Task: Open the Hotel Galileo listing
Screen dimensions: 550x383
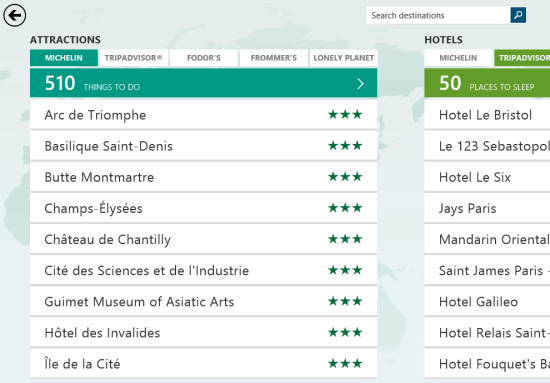Action: (487, 302)
